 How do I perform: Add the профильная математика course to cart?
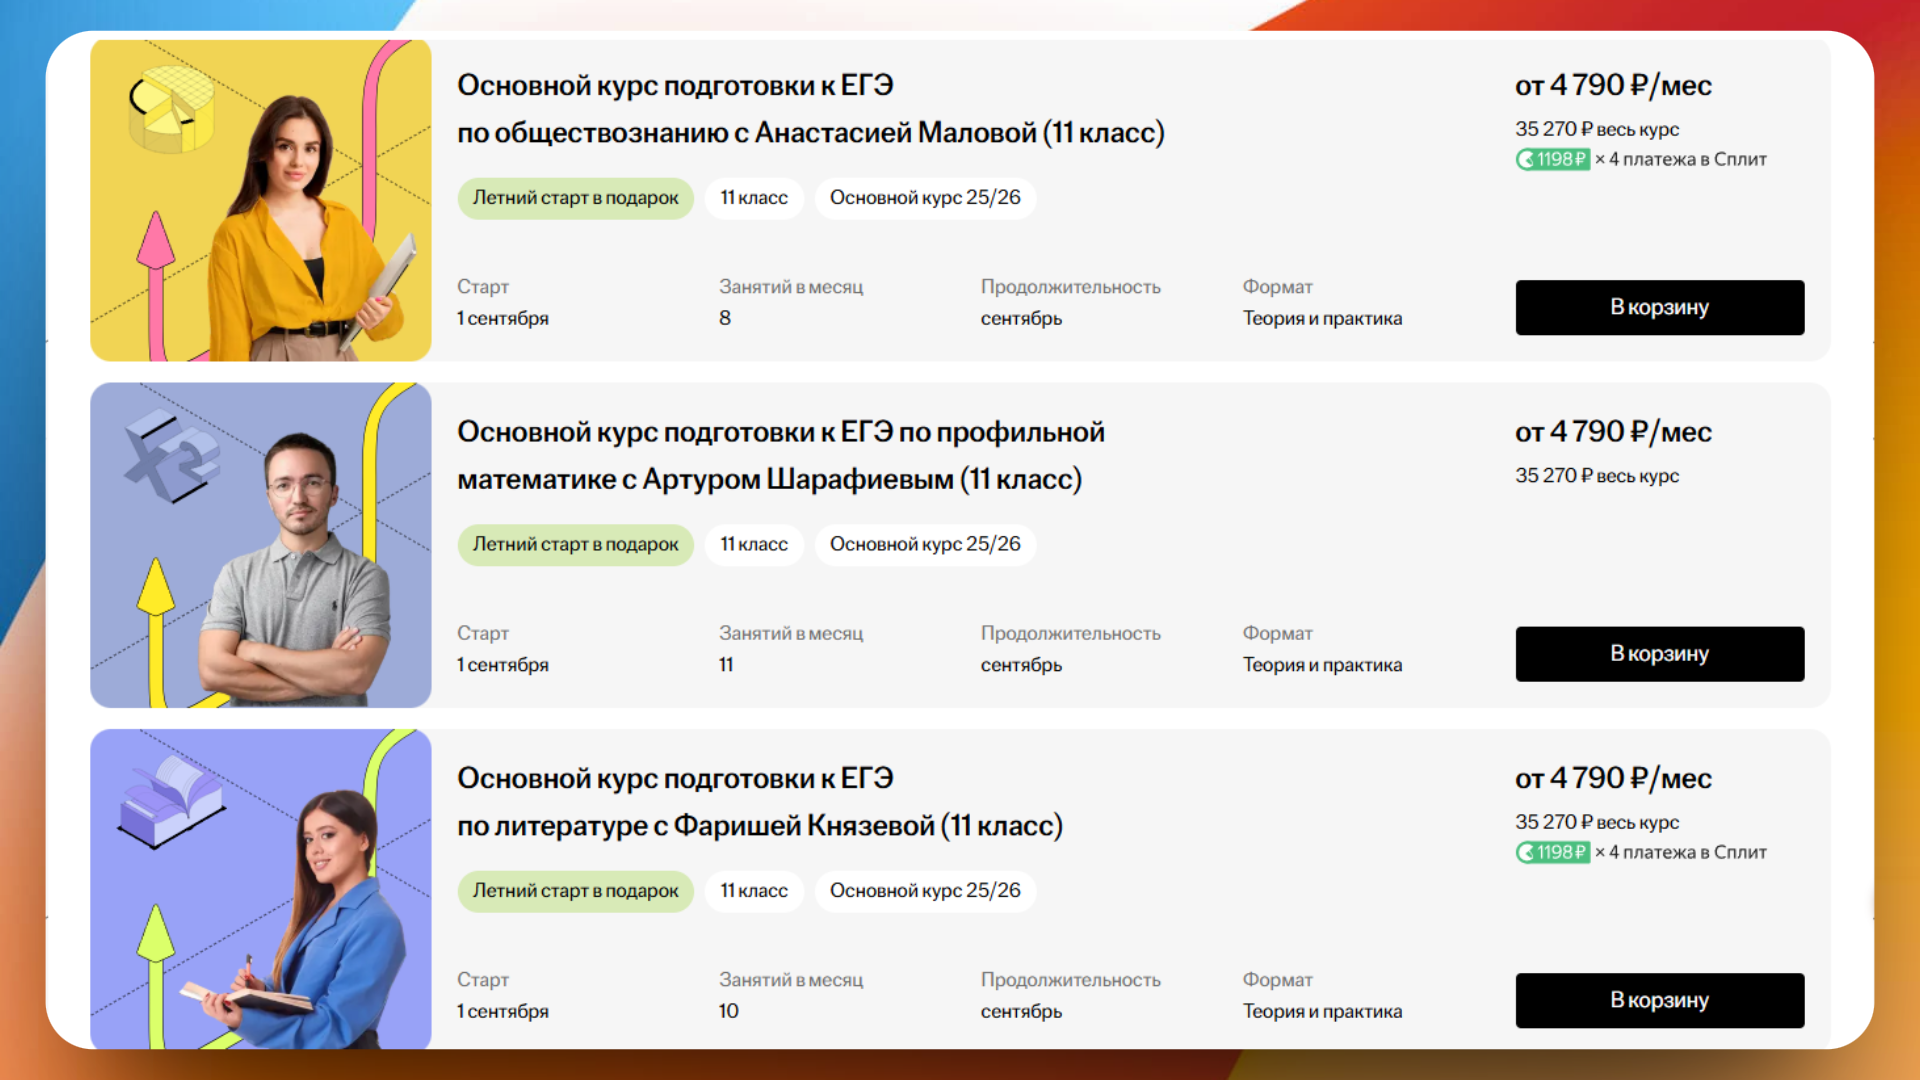coord(1659,654)
